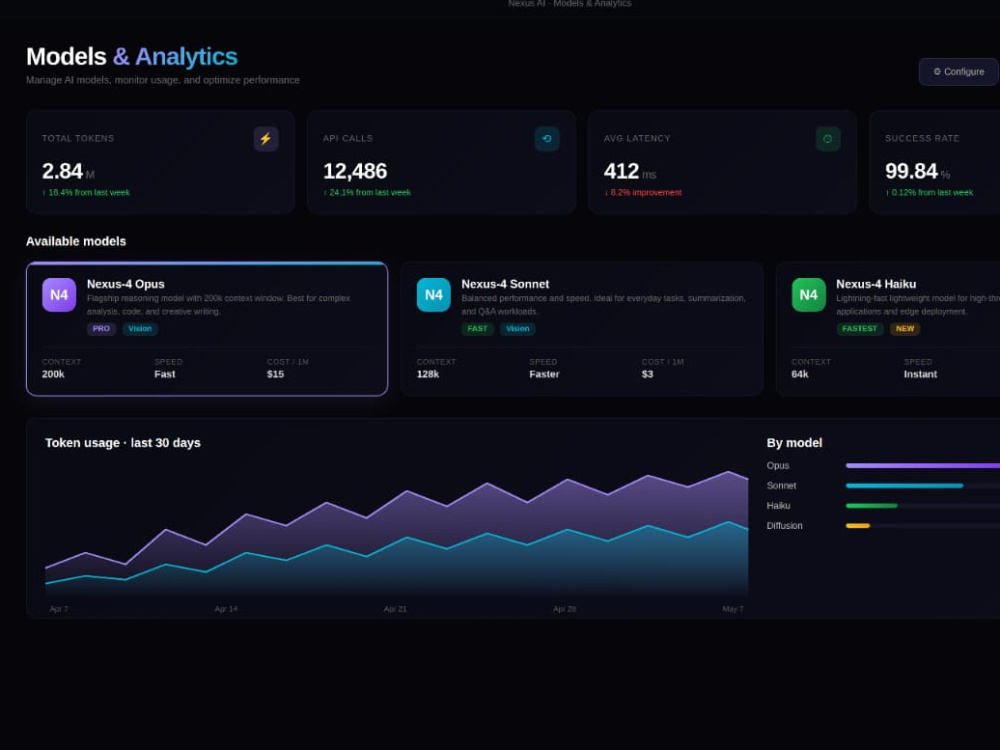Click the 12,486 API calls value
This screenshot has height=750, width=1000.
tap(355, 171)
